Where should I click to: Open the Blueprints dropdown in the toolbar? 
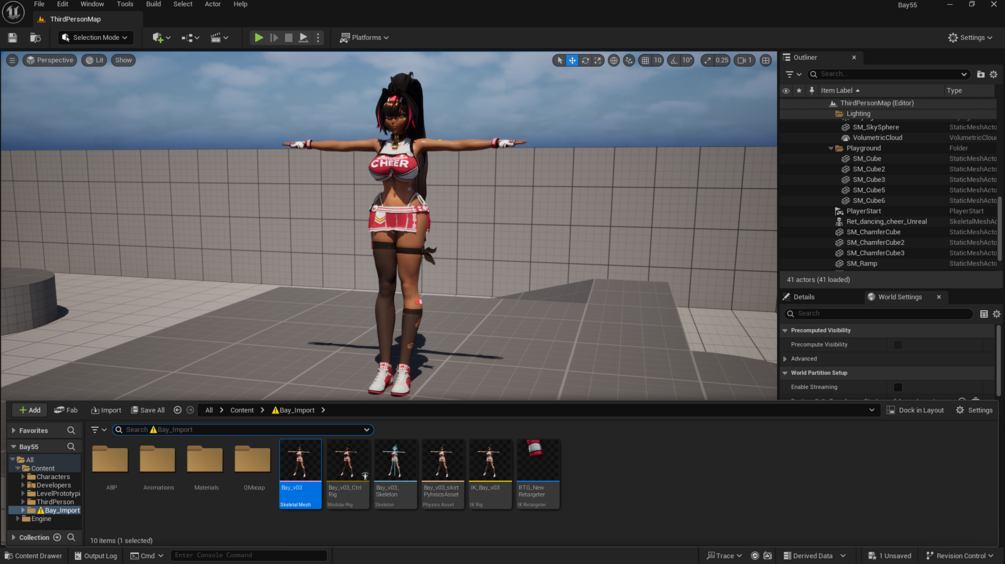[190, 38]
